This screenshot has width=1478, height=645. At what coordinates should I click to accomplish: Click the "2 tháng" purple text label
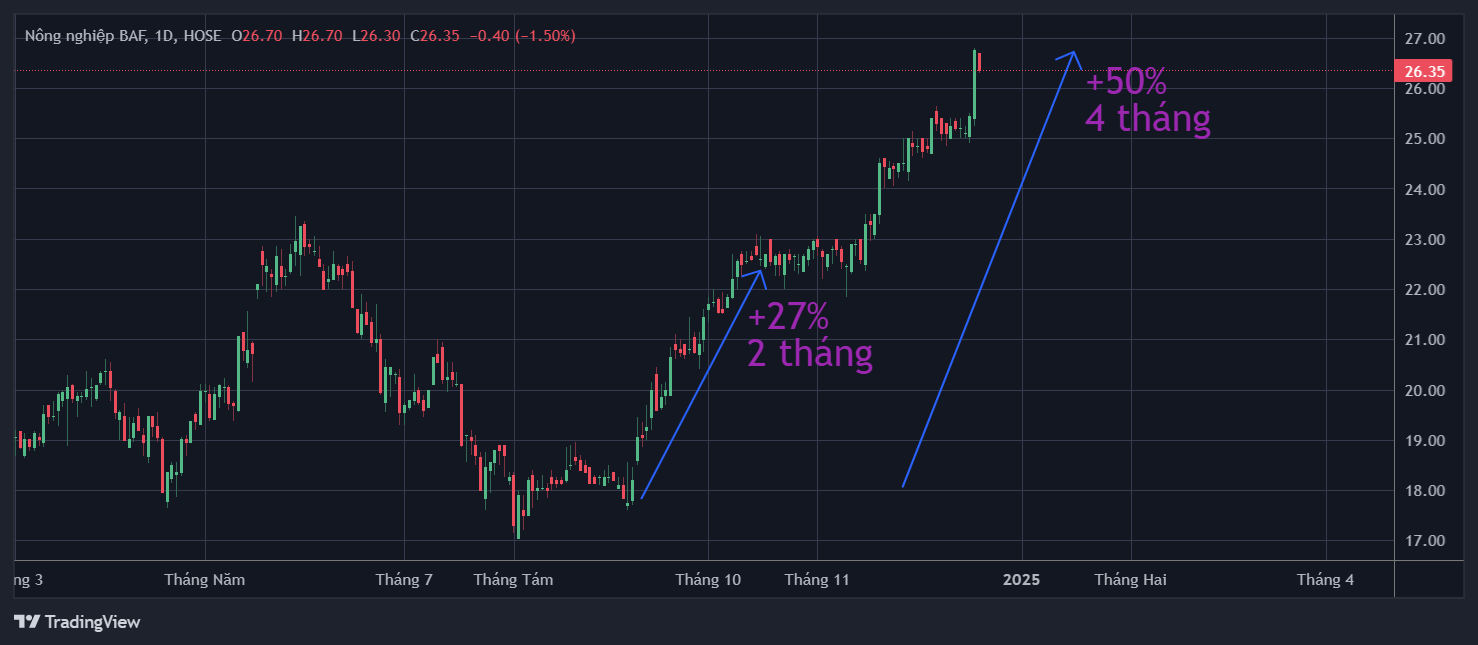(810, 353)
